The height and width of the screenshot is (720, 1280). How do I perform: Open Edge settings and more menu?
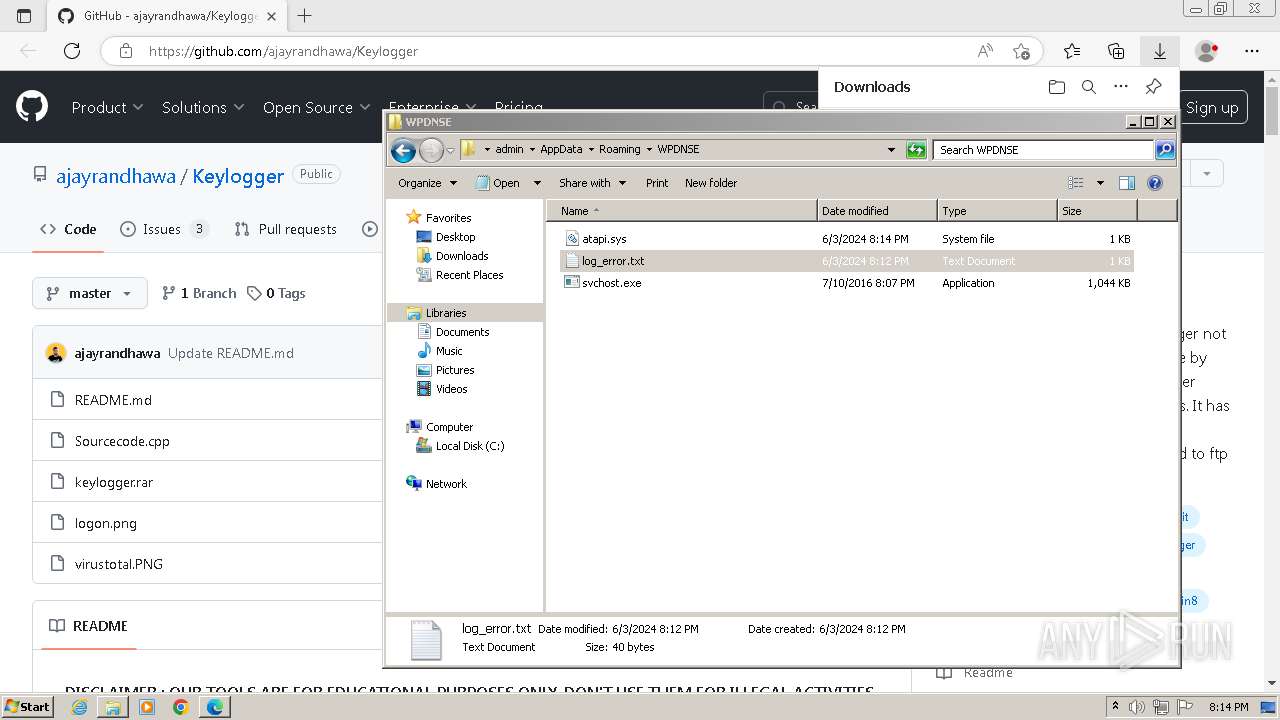click(1252, 51)
